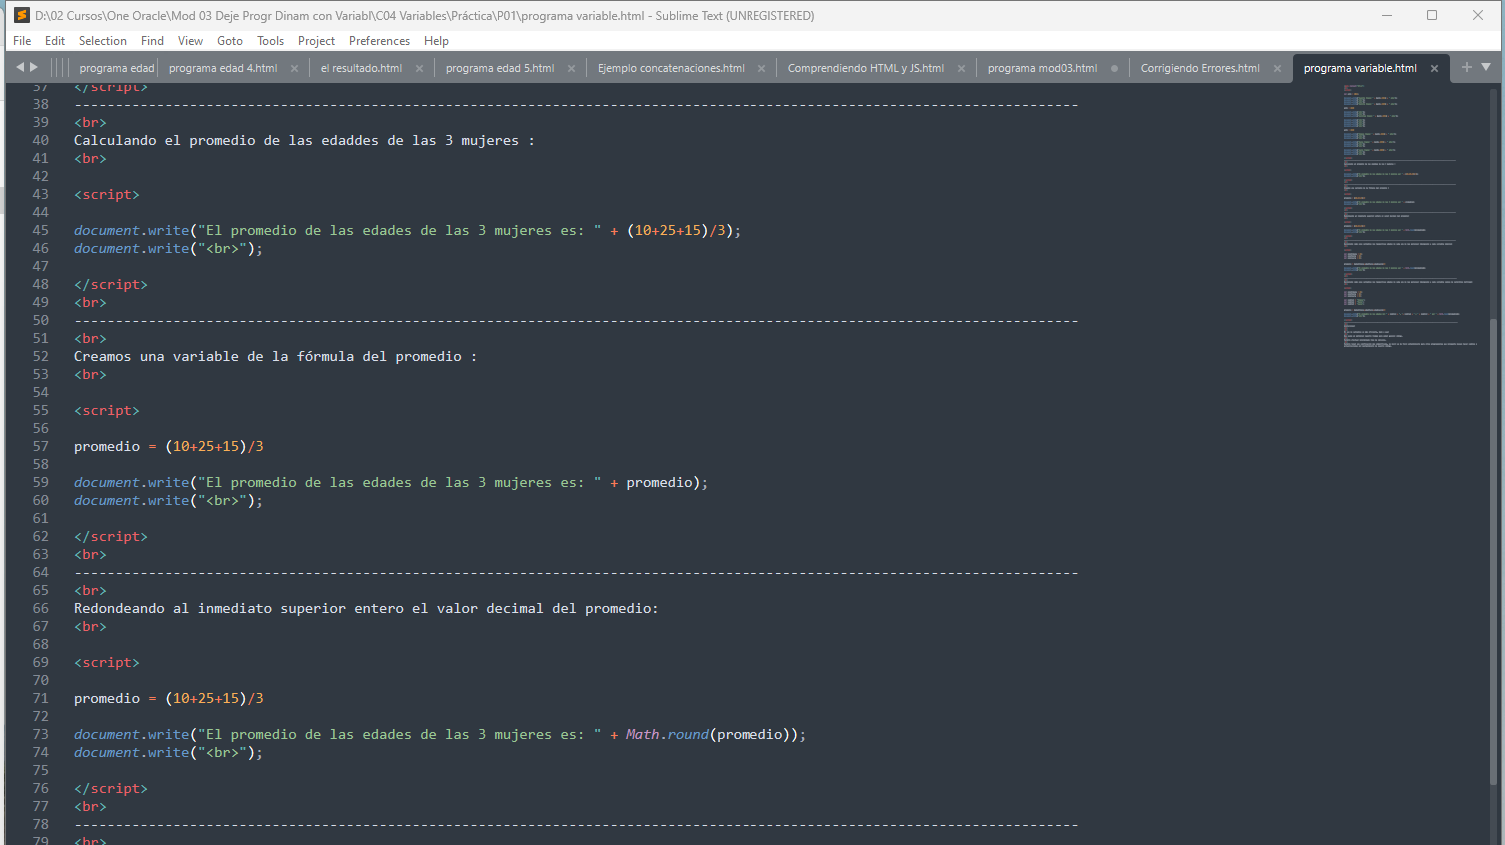Click the minimap code overview
Viewport: 1505px width, 845px height.
click(x=1410, y=216)
